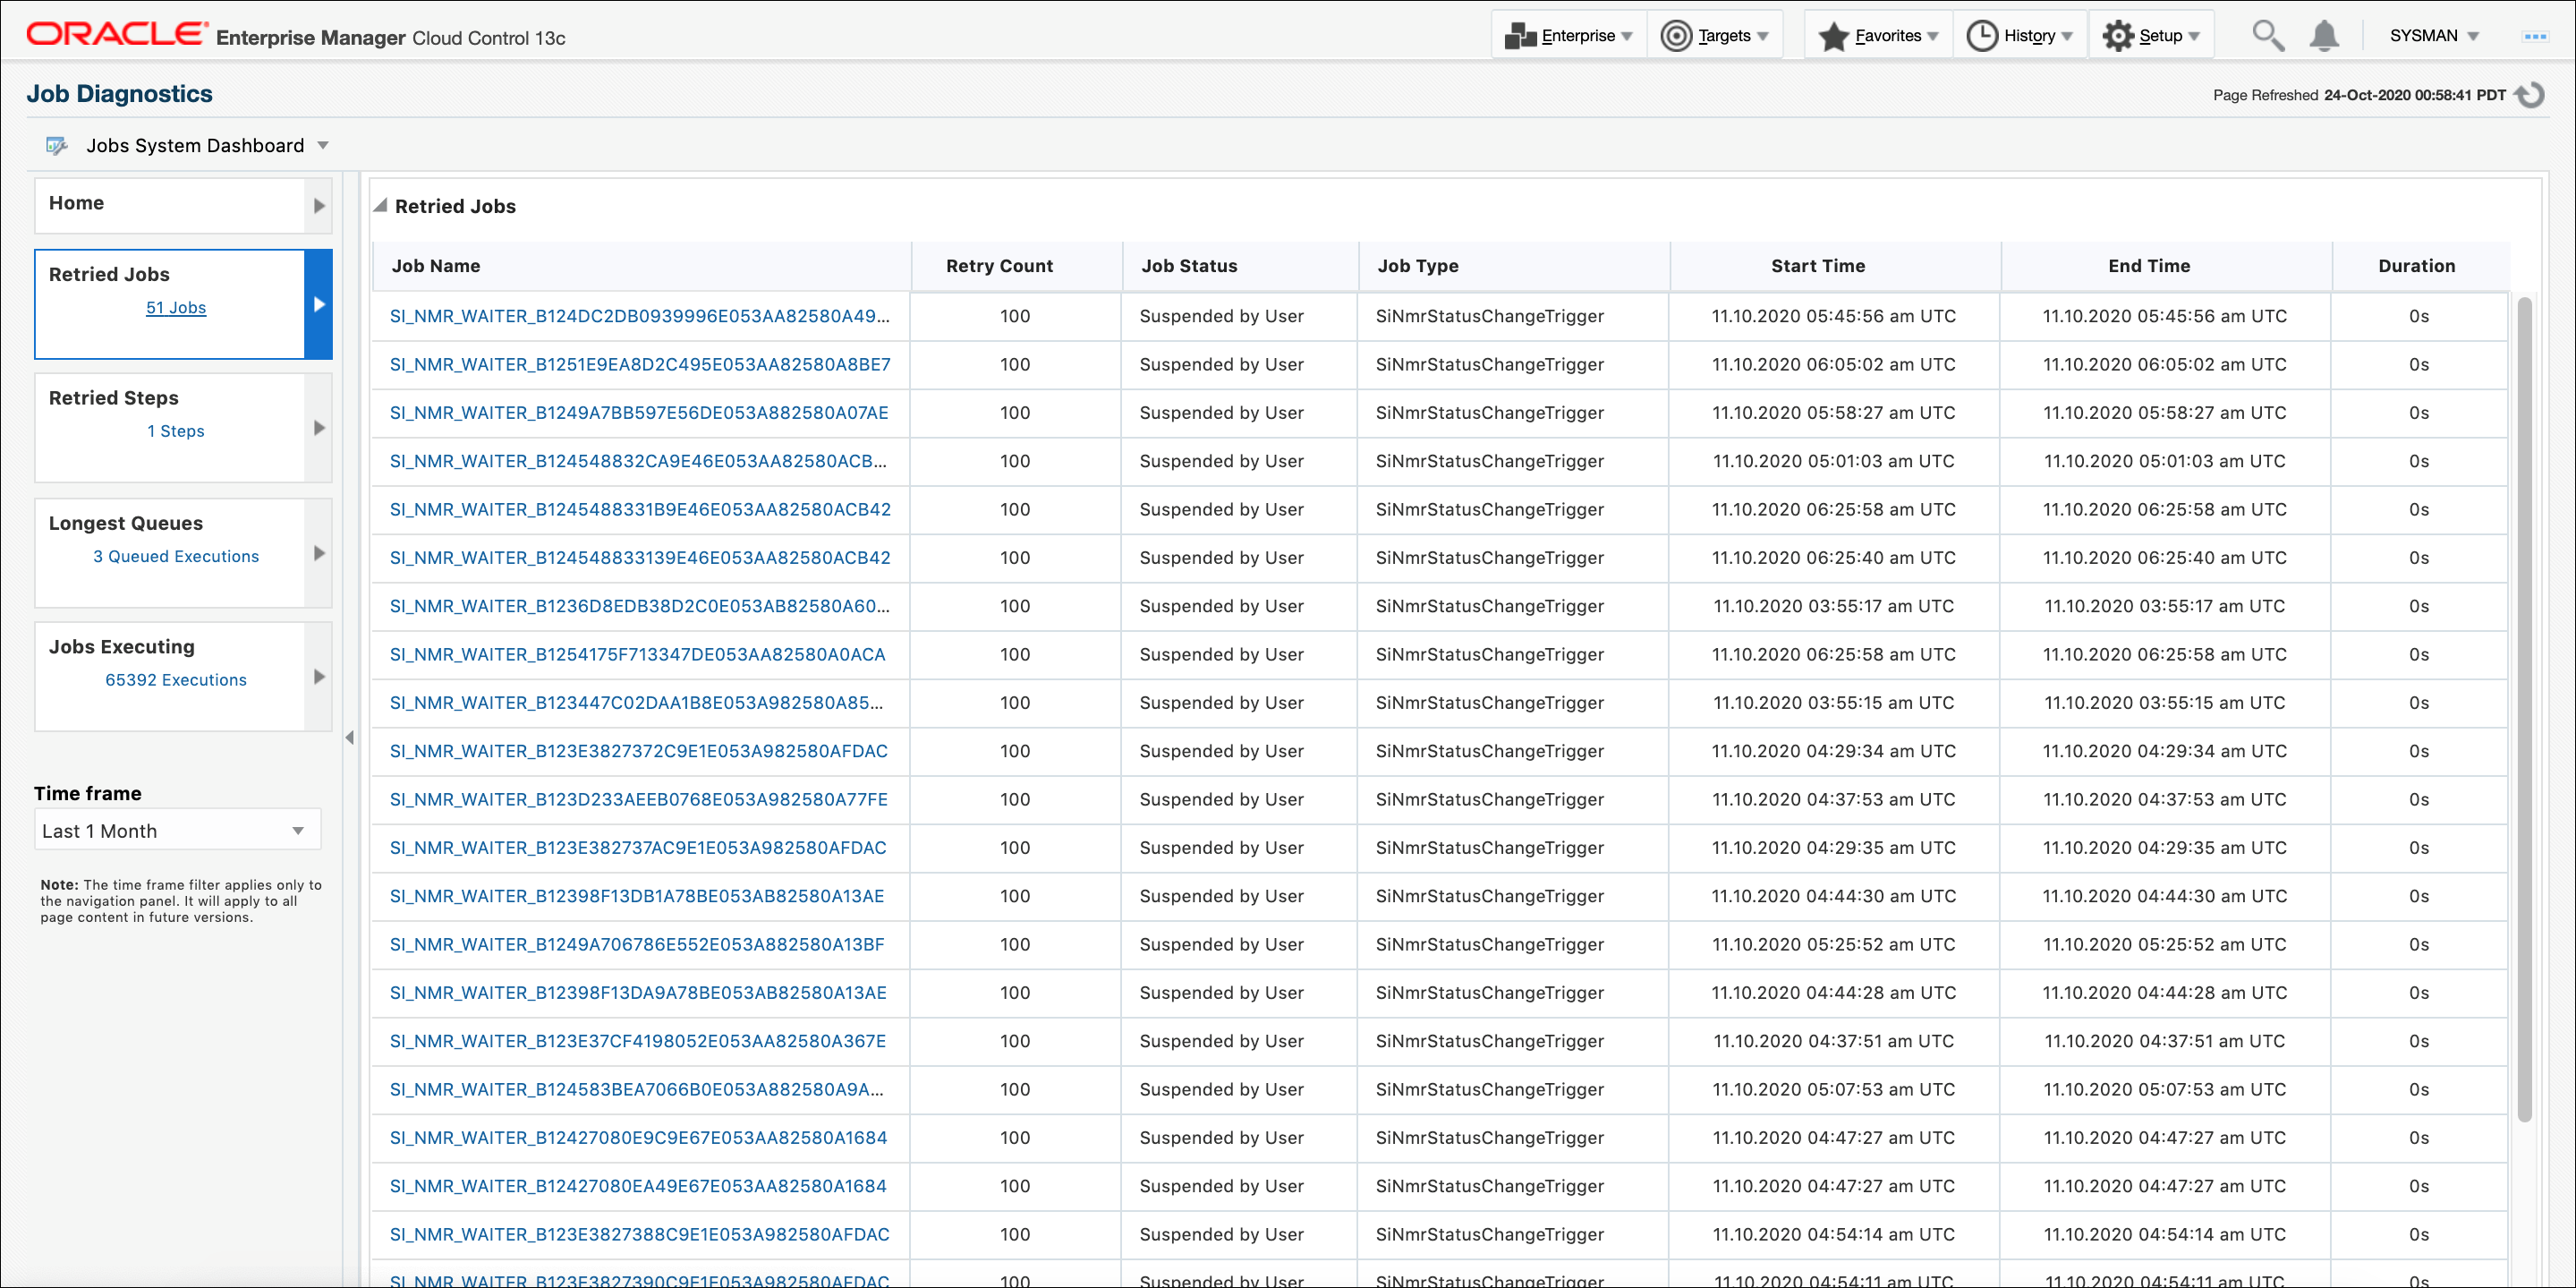Screen dimensions: 2576x1288
Task: Open job SI_NMR_WAITER_B124548832CA9E46E053AA82580ACB...
Action: click(x=638, y=461)
